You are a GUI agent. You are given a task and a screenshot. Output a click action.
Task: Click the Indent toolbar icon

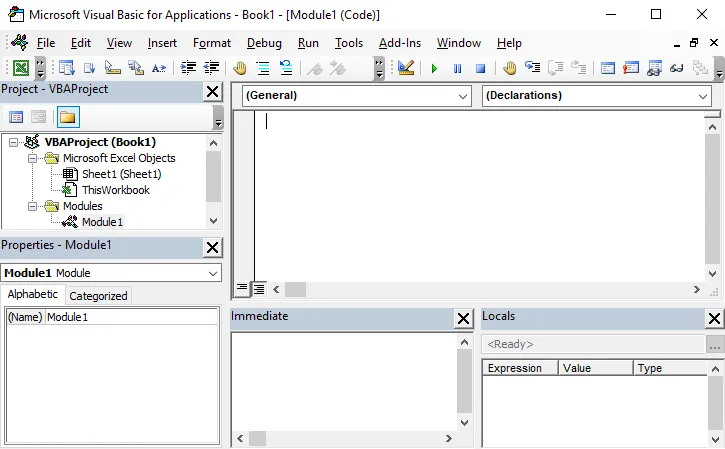[x=188, y=68]
